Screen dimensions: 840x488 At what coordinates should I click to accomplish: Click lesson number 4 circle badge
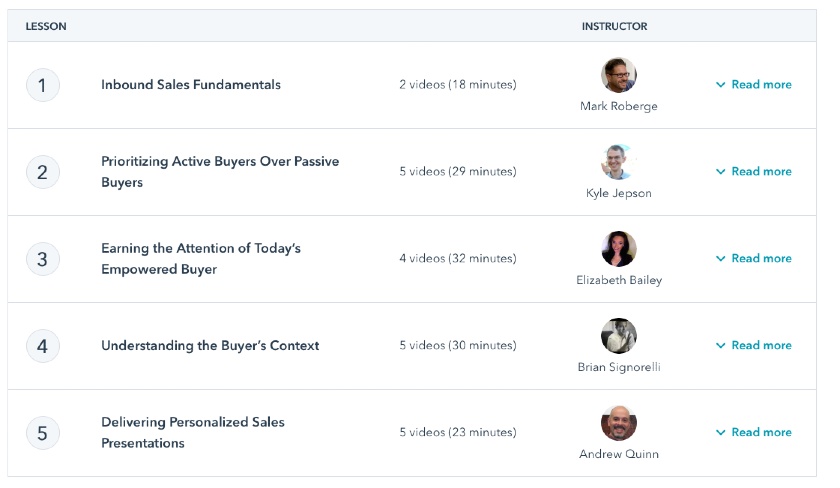click(42, 346)
